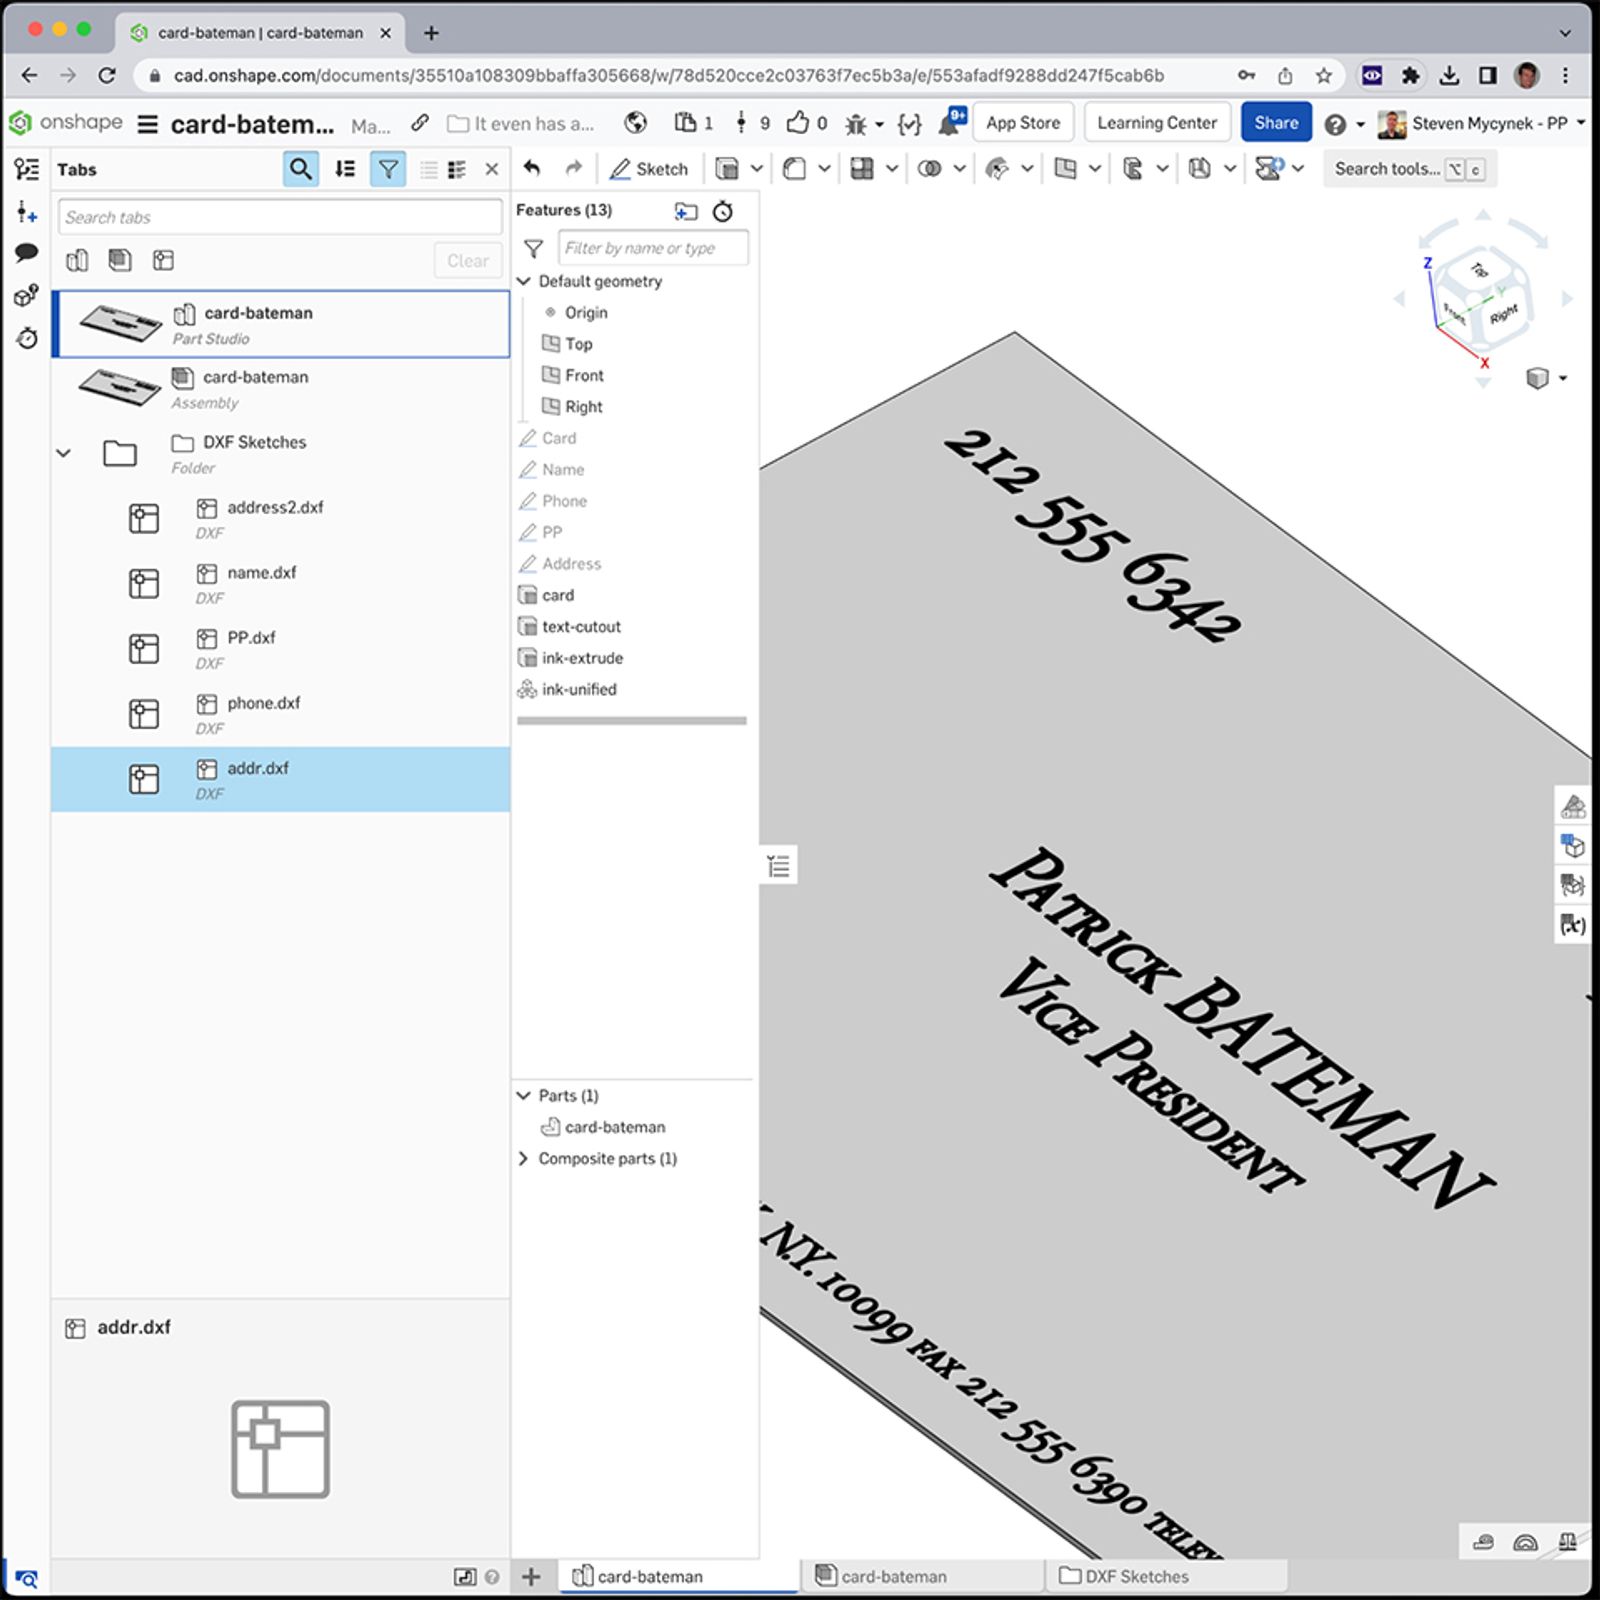
Task: Click the Undo icon in the toolbar
Action: 533,168
